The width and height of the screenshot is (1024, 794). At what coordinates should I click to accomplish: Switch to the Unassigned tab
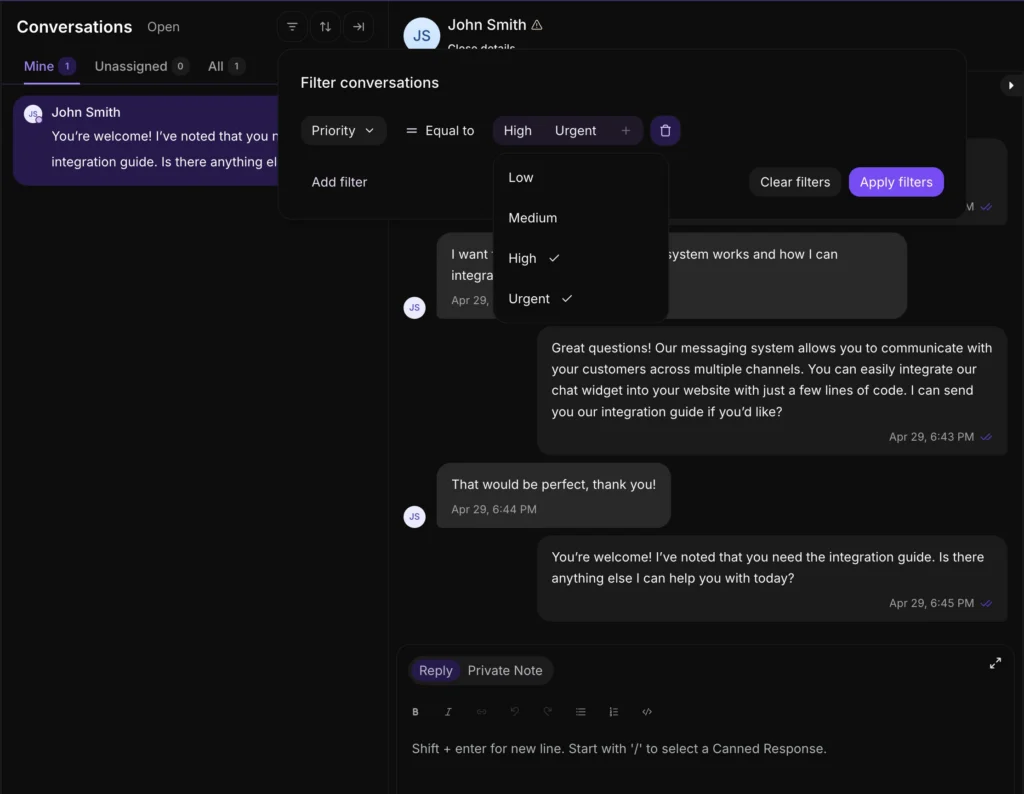[141, 67]
